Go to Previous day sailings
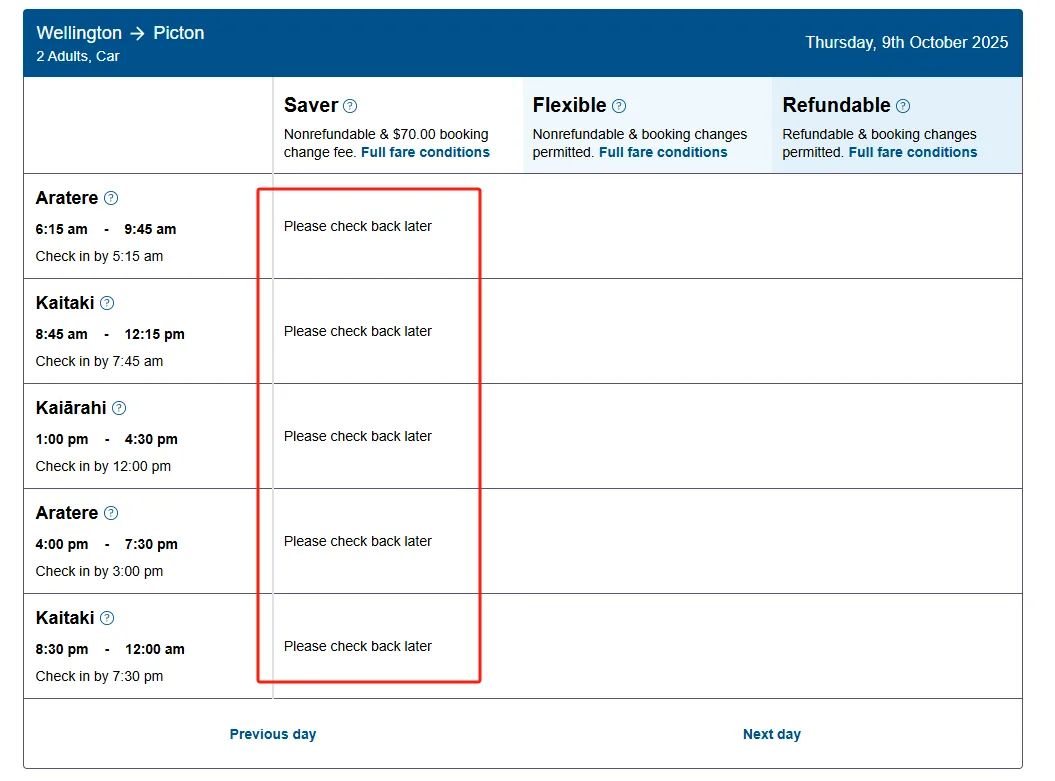Viewport: 1055px width, 781px height. pos(272,734)
